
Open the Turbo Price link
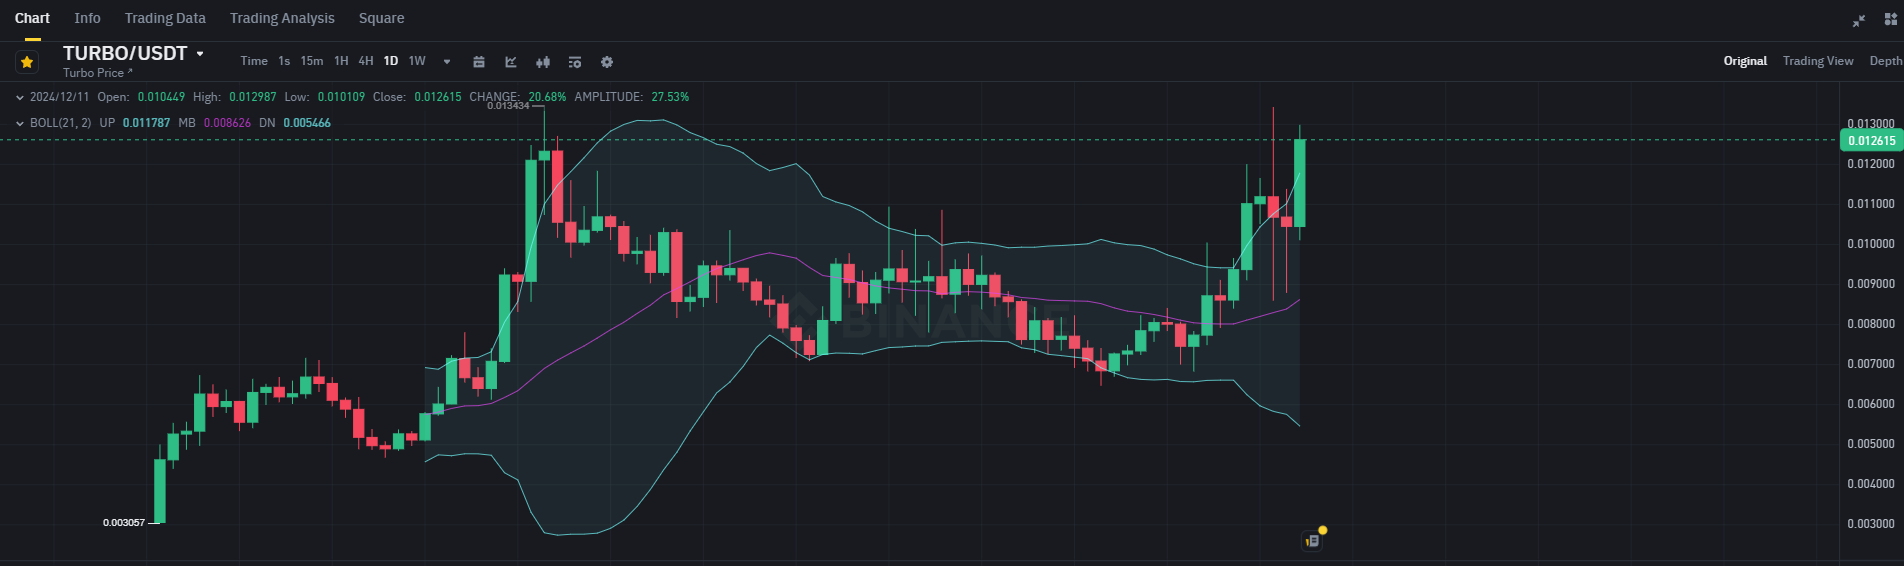point(97,73)
